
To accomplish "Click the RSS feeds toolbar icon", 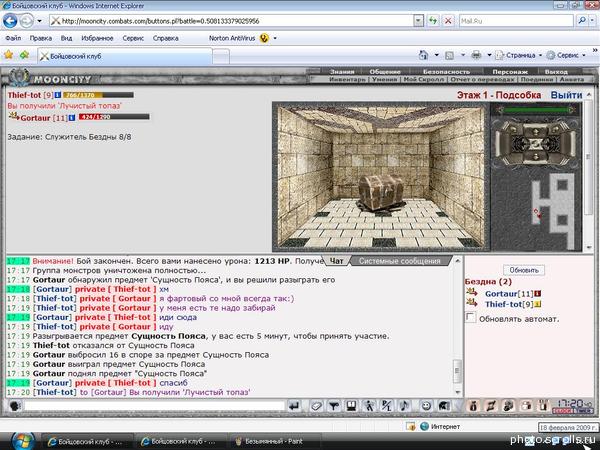I will pos(450,55).
